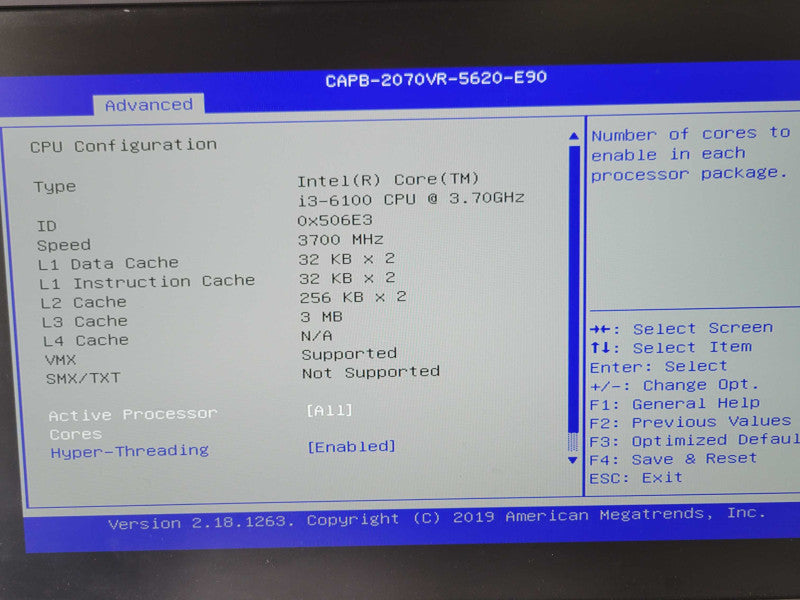Select the Active Processor Cores label
This screenshot has height=600, width=800.
point(133,424)
